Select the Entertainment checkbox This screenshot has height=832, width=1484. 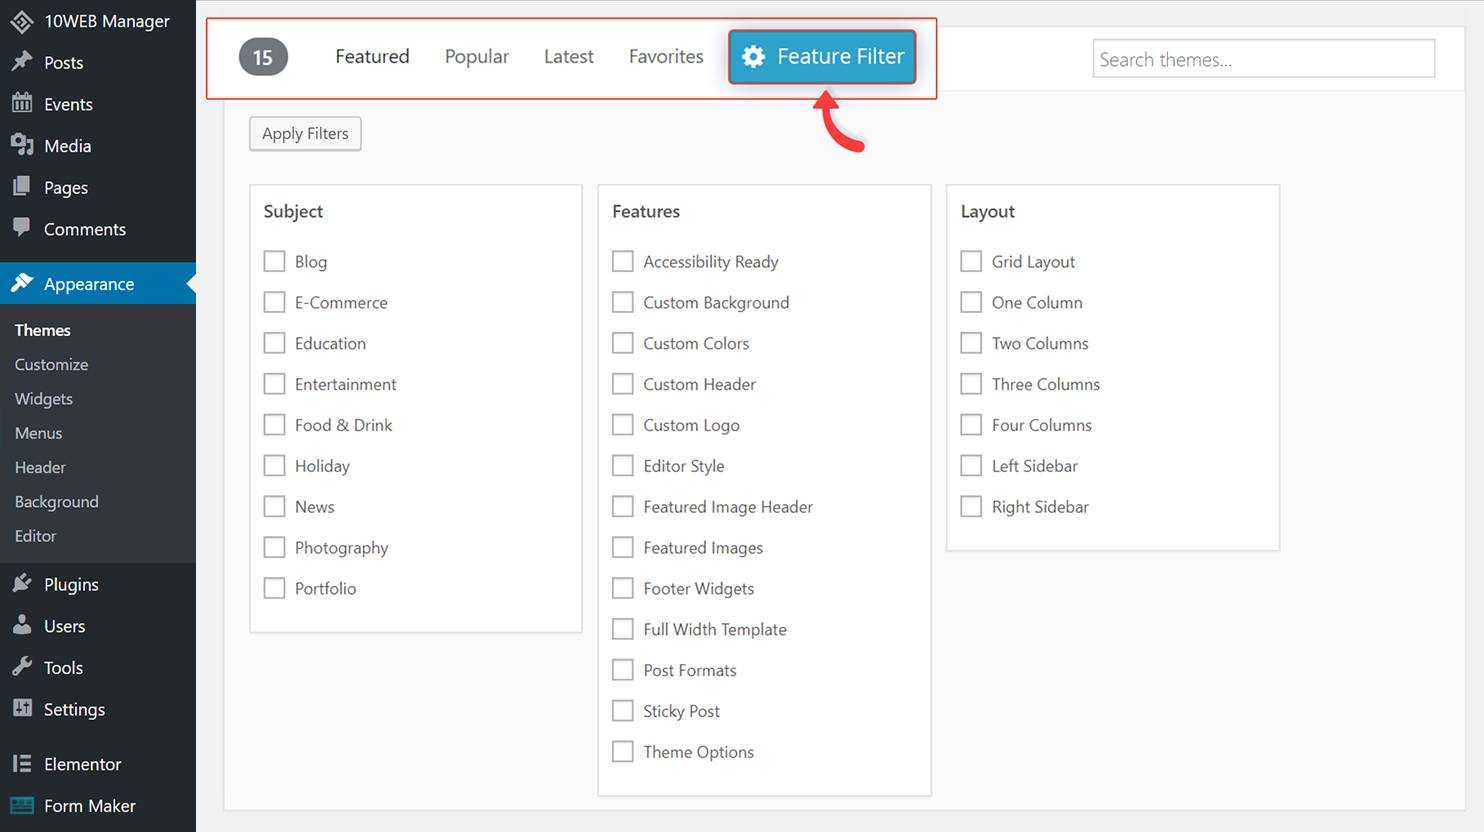pyautogui.click(x=274, y=384)
